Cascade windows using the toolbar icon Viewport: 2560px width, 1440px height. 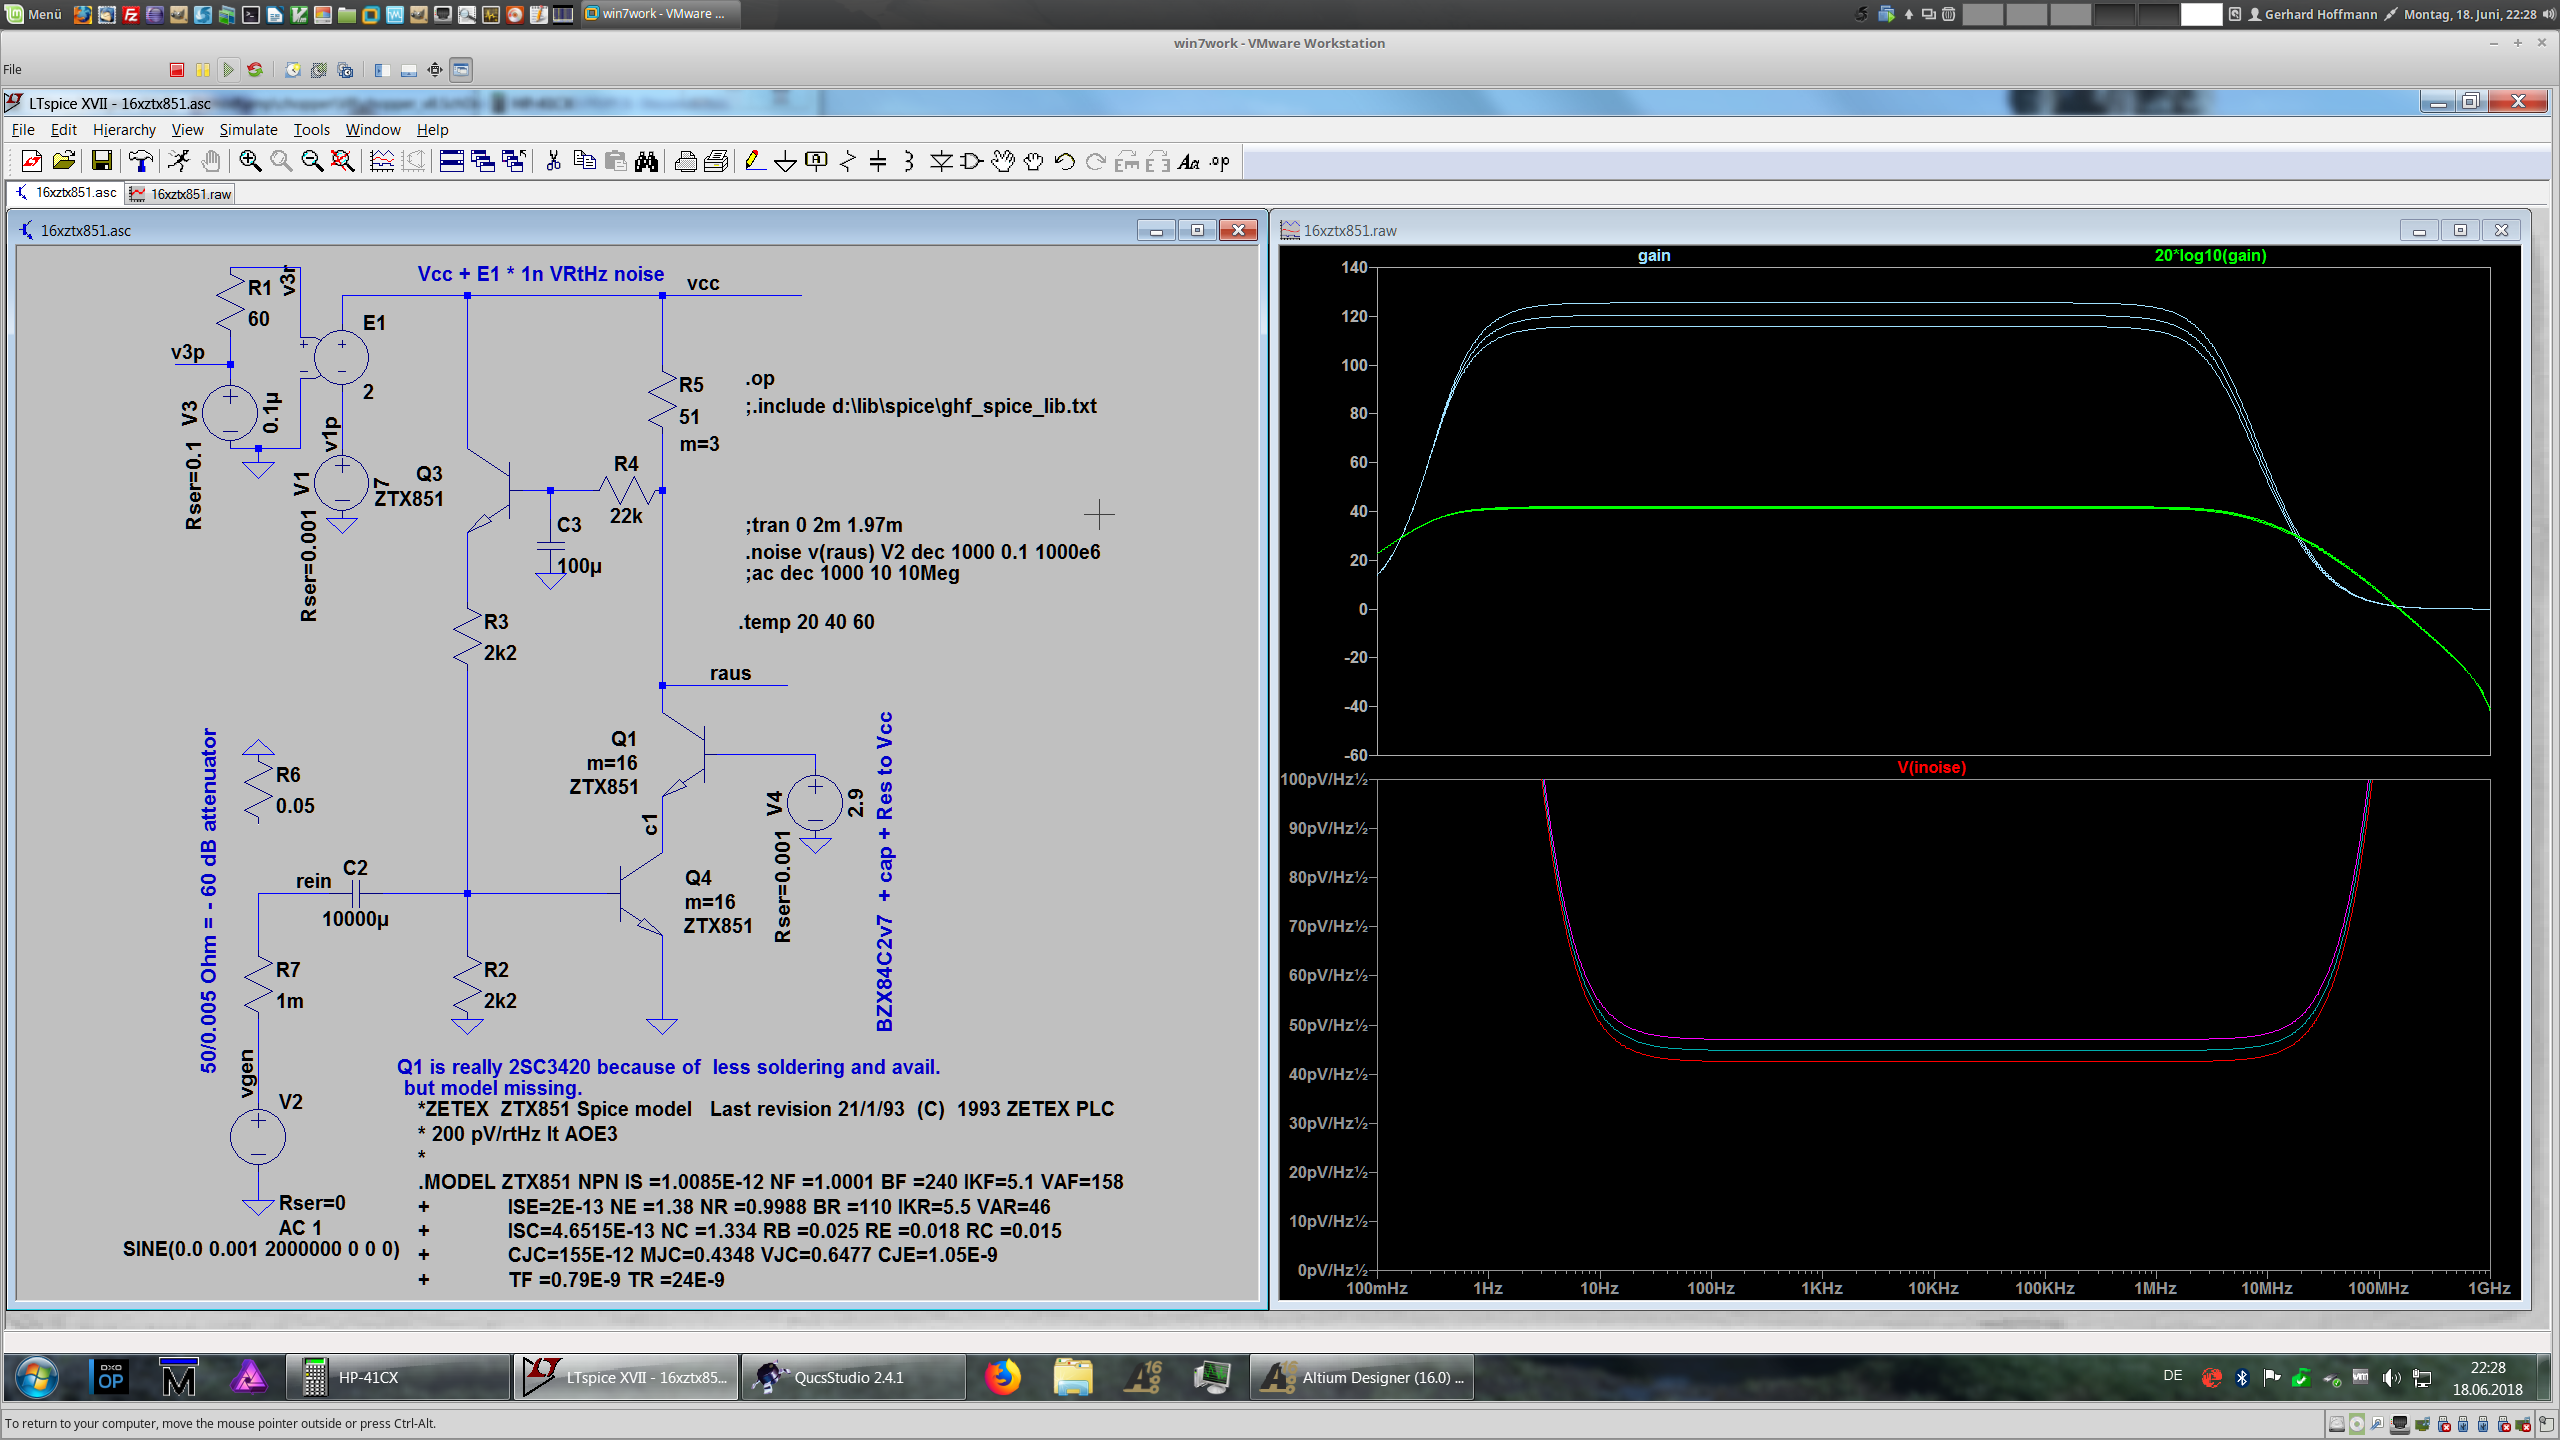point(483,161)
